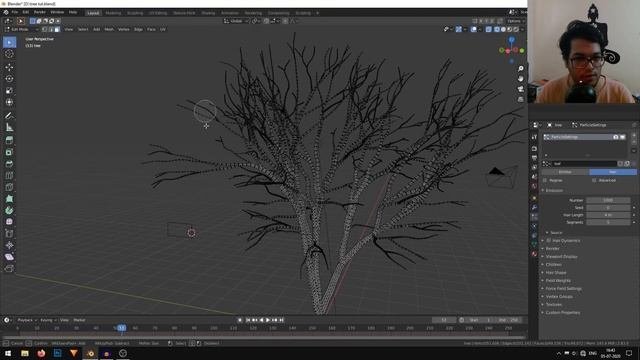Switch to the Sculpting workspace tab
This screenshot has width=640, height=360.
135,13
